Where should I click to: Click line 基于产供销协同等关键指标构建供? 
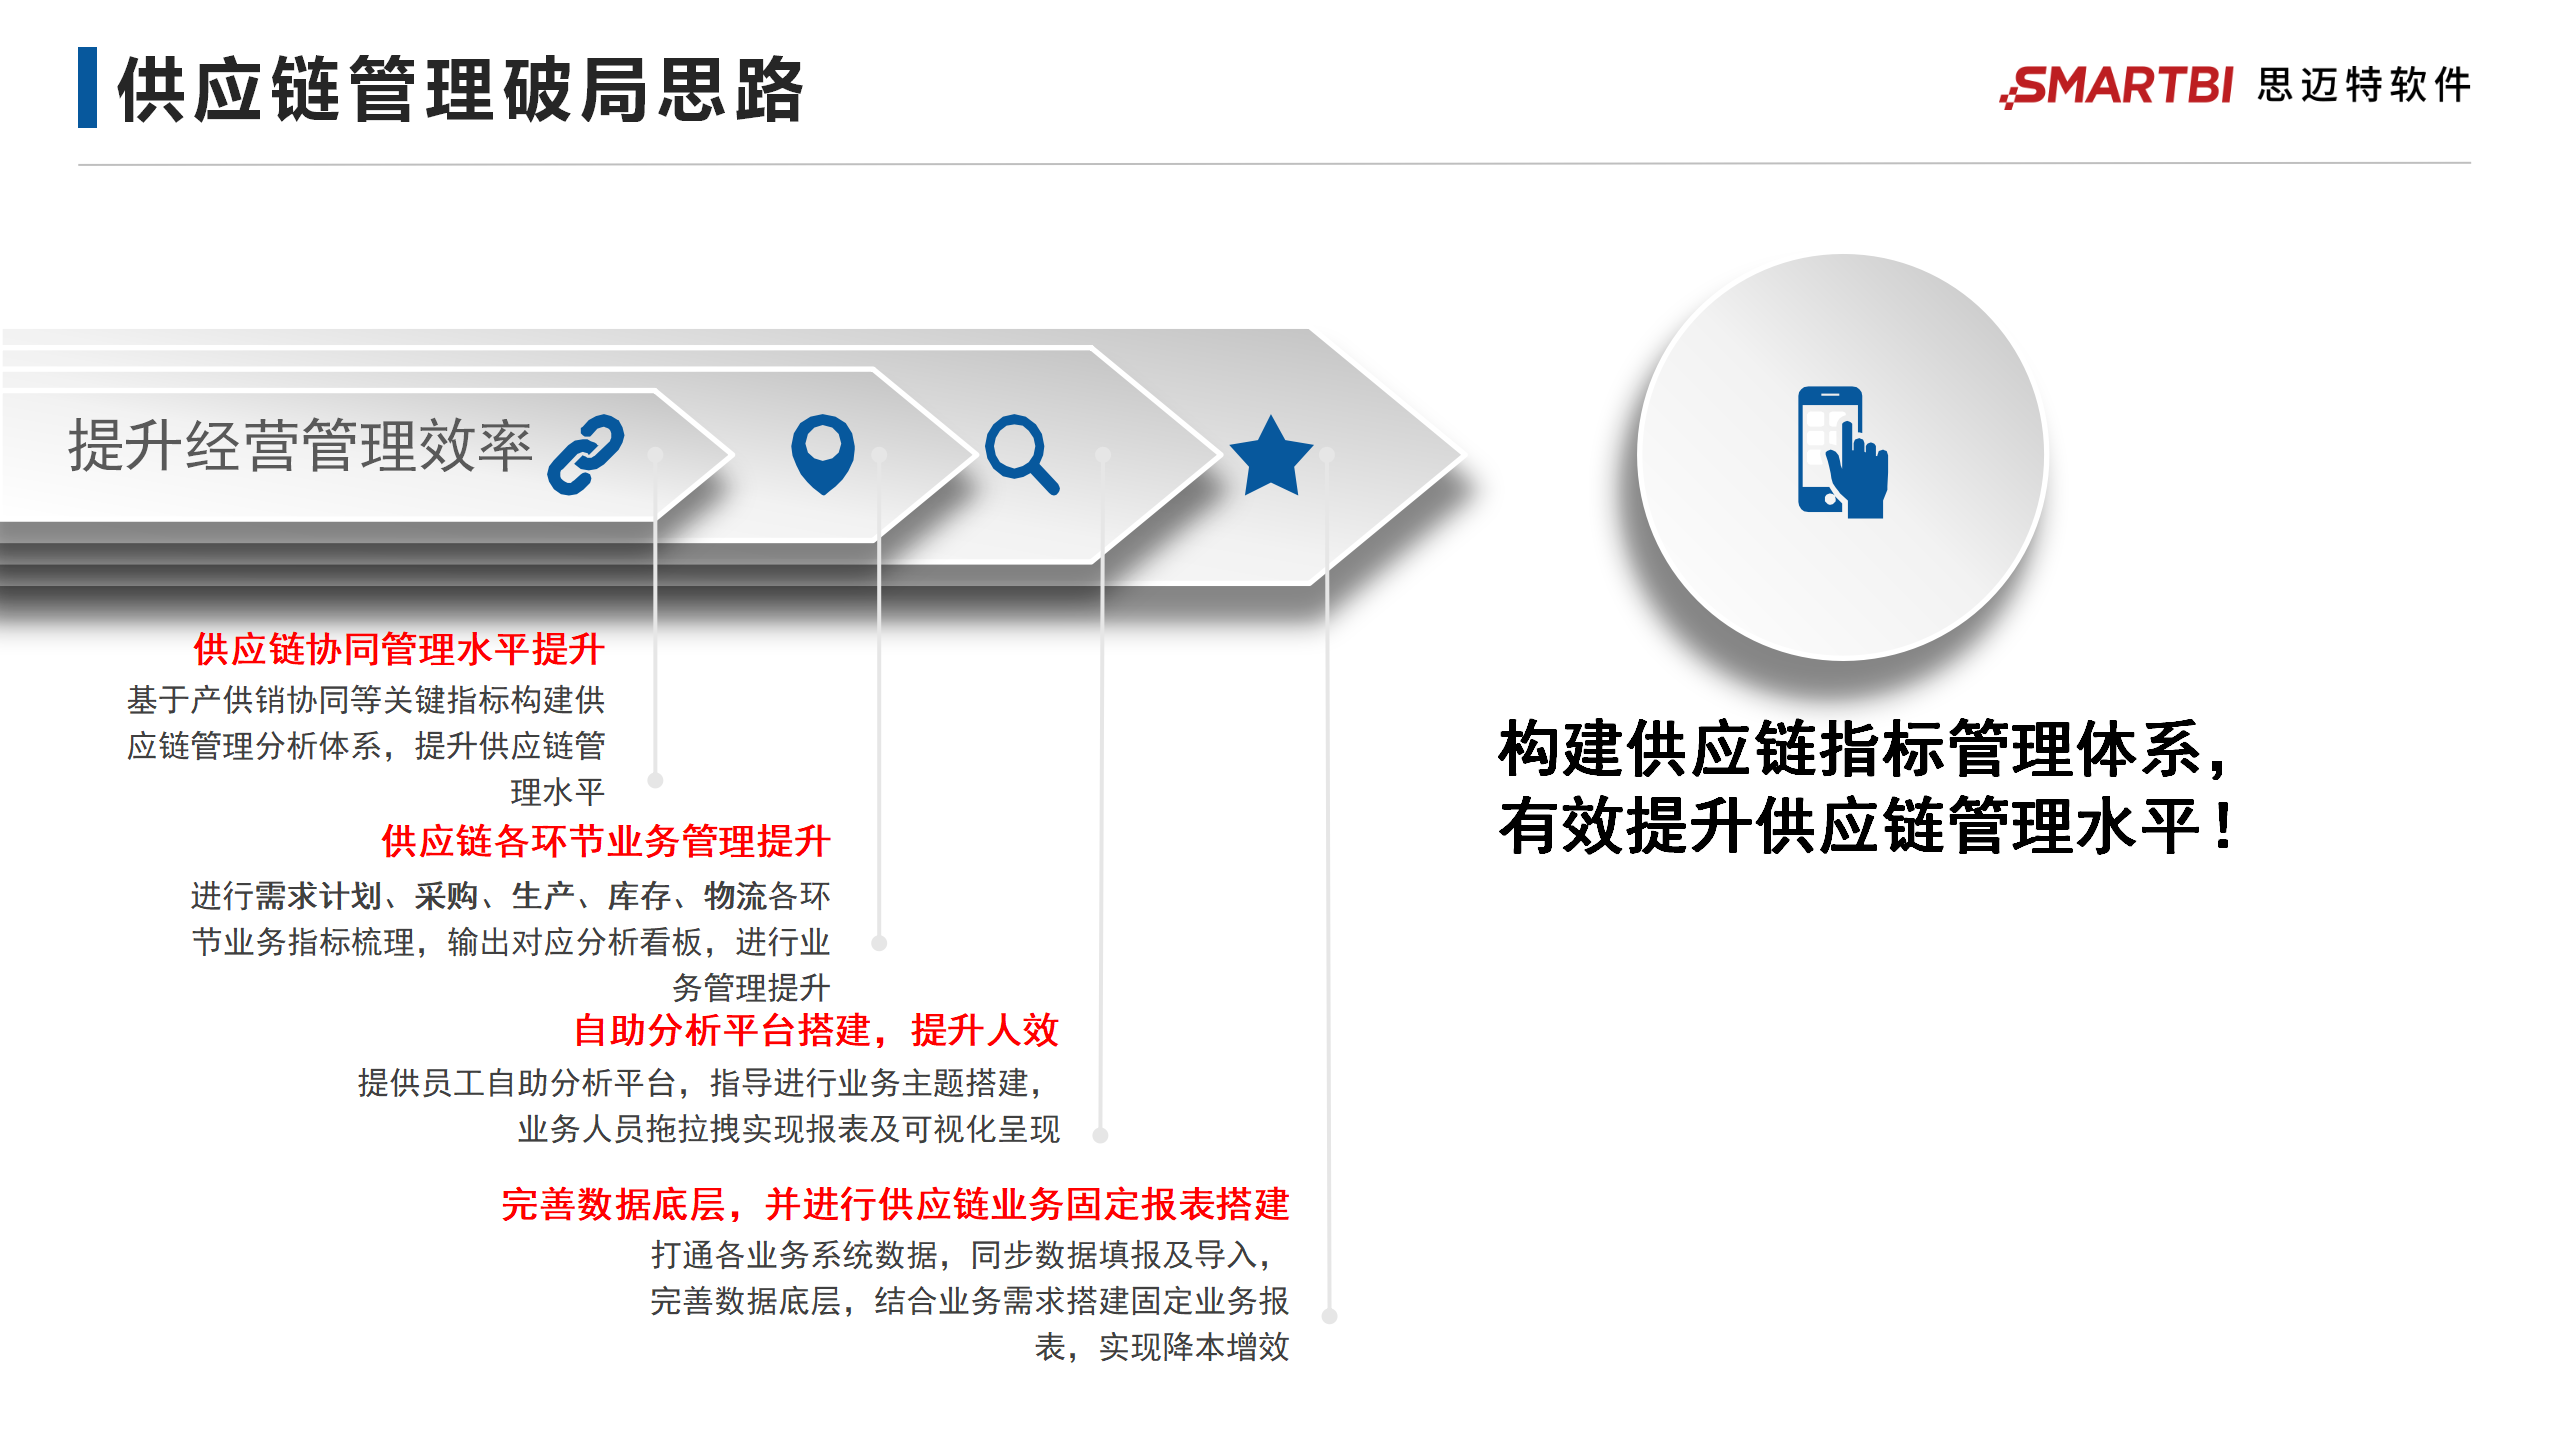point(366,700)
